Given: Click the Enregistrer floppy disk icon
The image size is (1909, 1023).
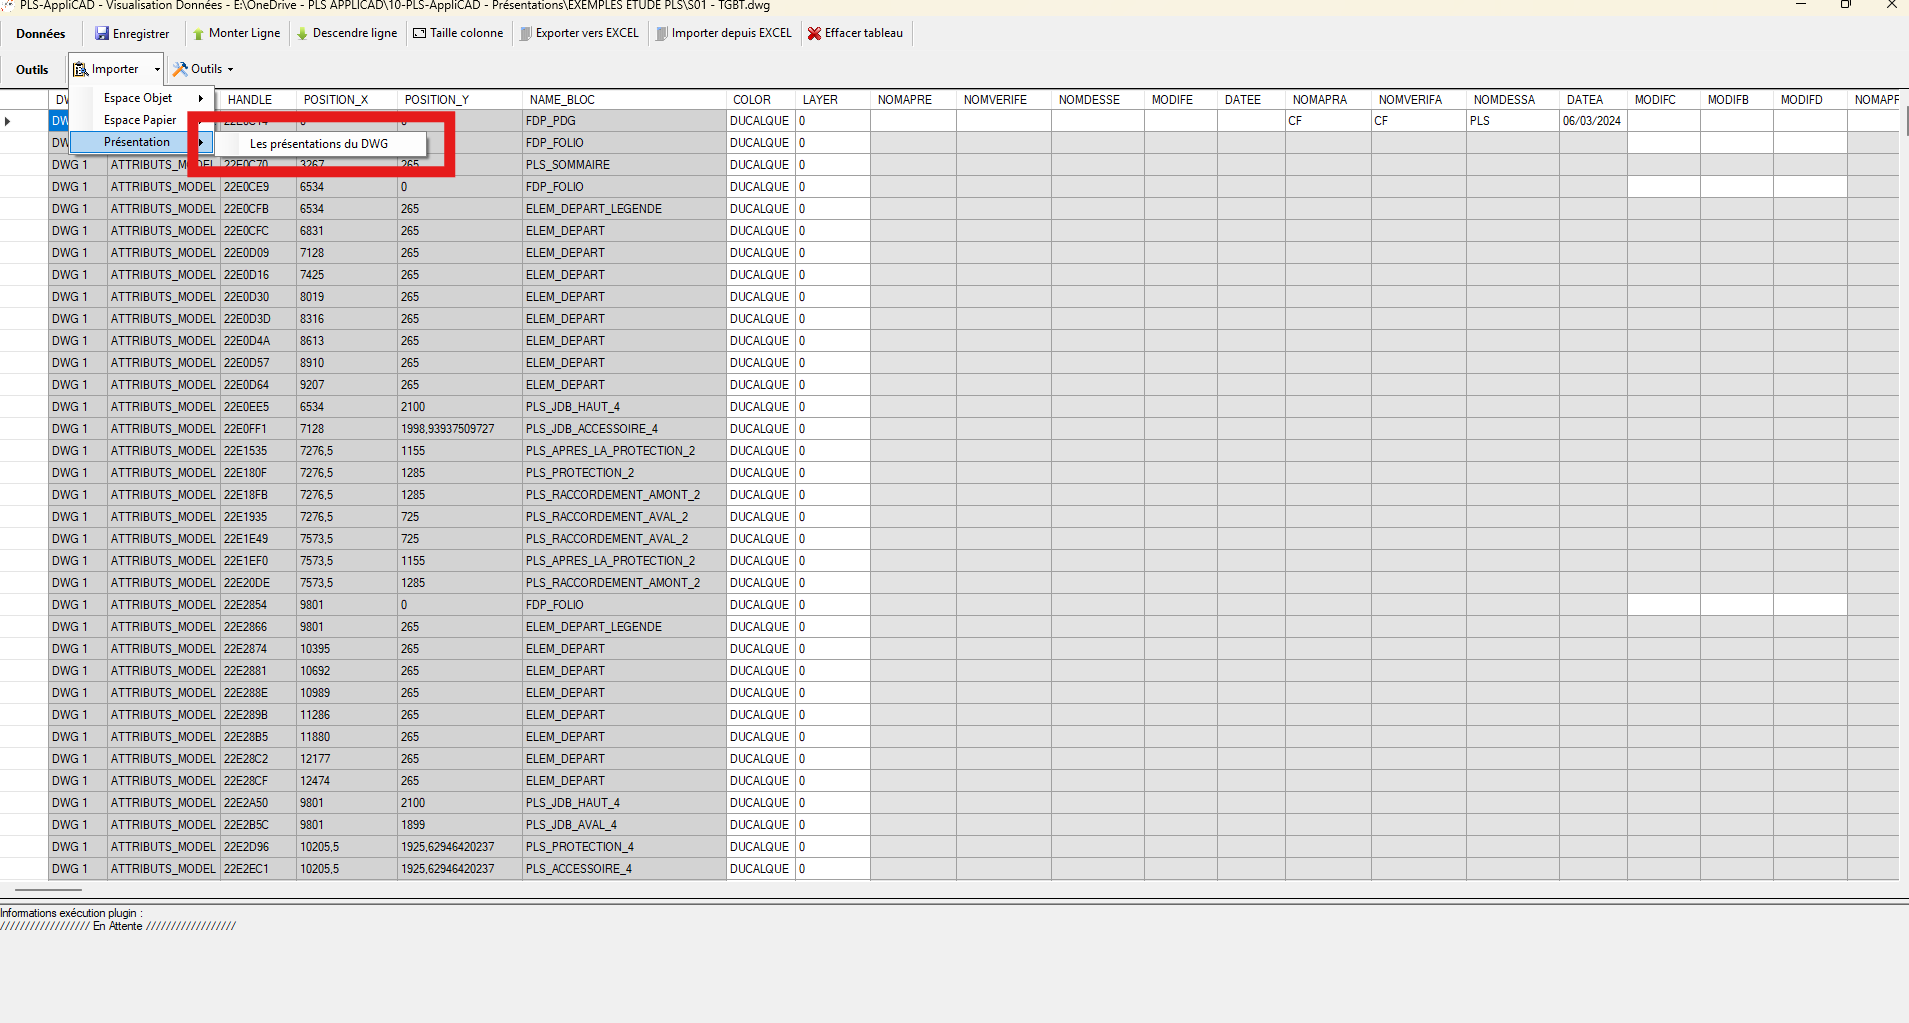Looking at the screenshot, I should (x=103, y=33).
